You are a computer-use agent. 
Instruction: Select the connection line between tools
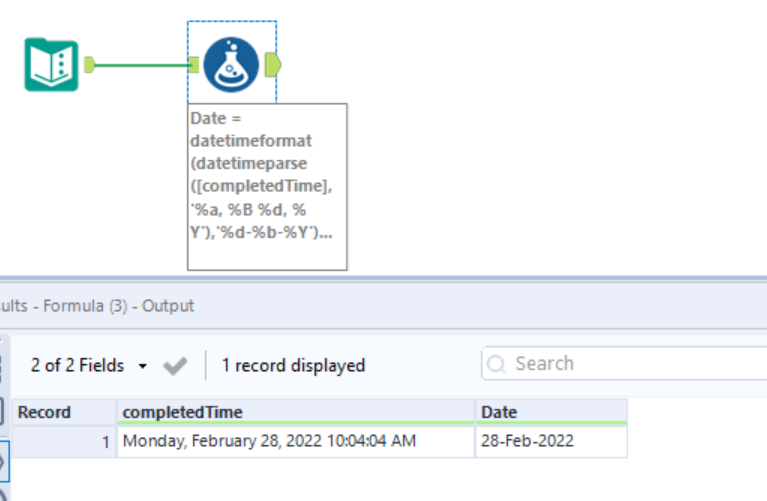pyautogui.click(x=140, y=65)
